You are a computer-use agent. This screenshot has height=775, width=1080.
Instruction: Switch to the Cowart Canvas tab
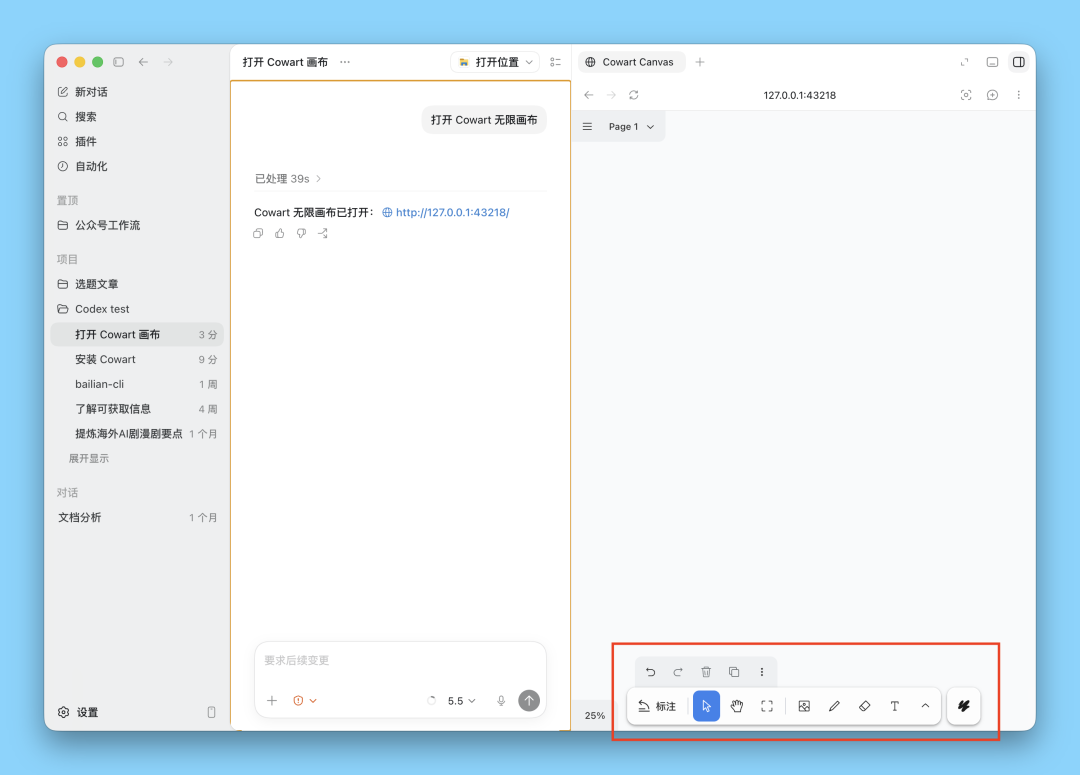point(630,62)
